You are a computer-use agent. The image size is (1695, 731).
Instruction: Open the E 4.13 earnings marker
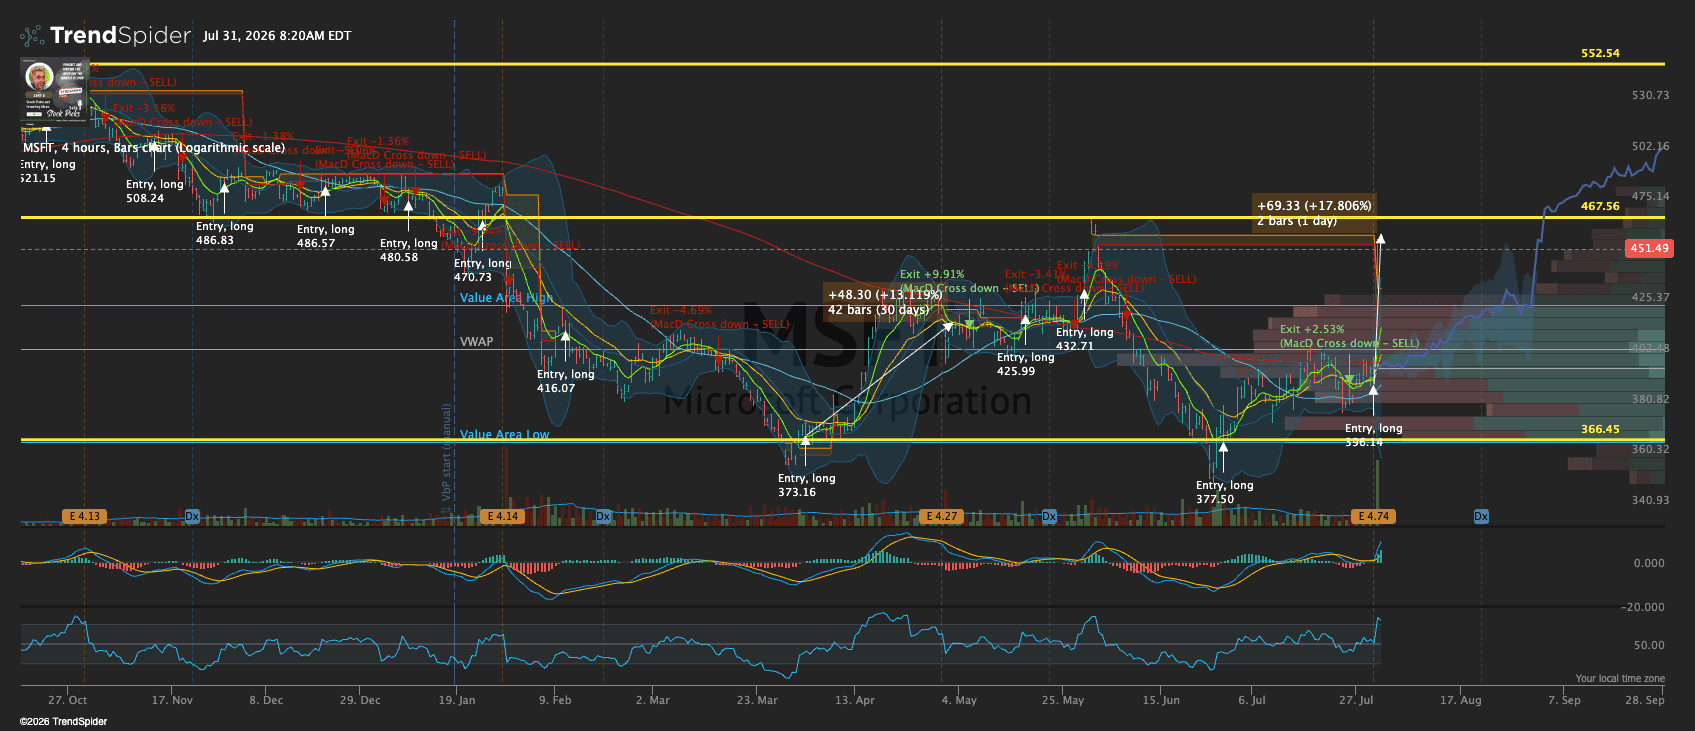84,517
